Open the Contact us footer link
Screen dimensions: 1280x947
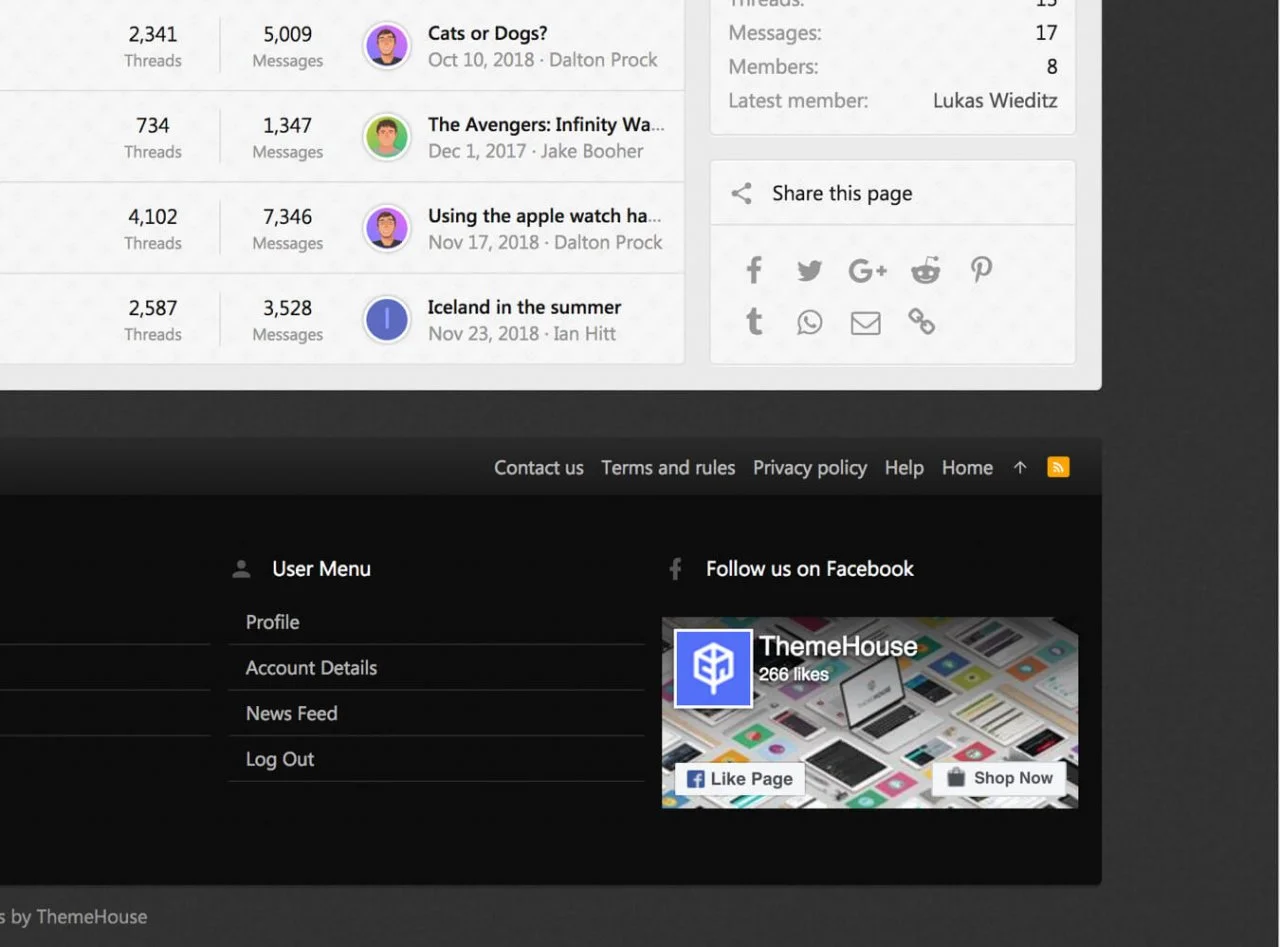pos(538,468)
